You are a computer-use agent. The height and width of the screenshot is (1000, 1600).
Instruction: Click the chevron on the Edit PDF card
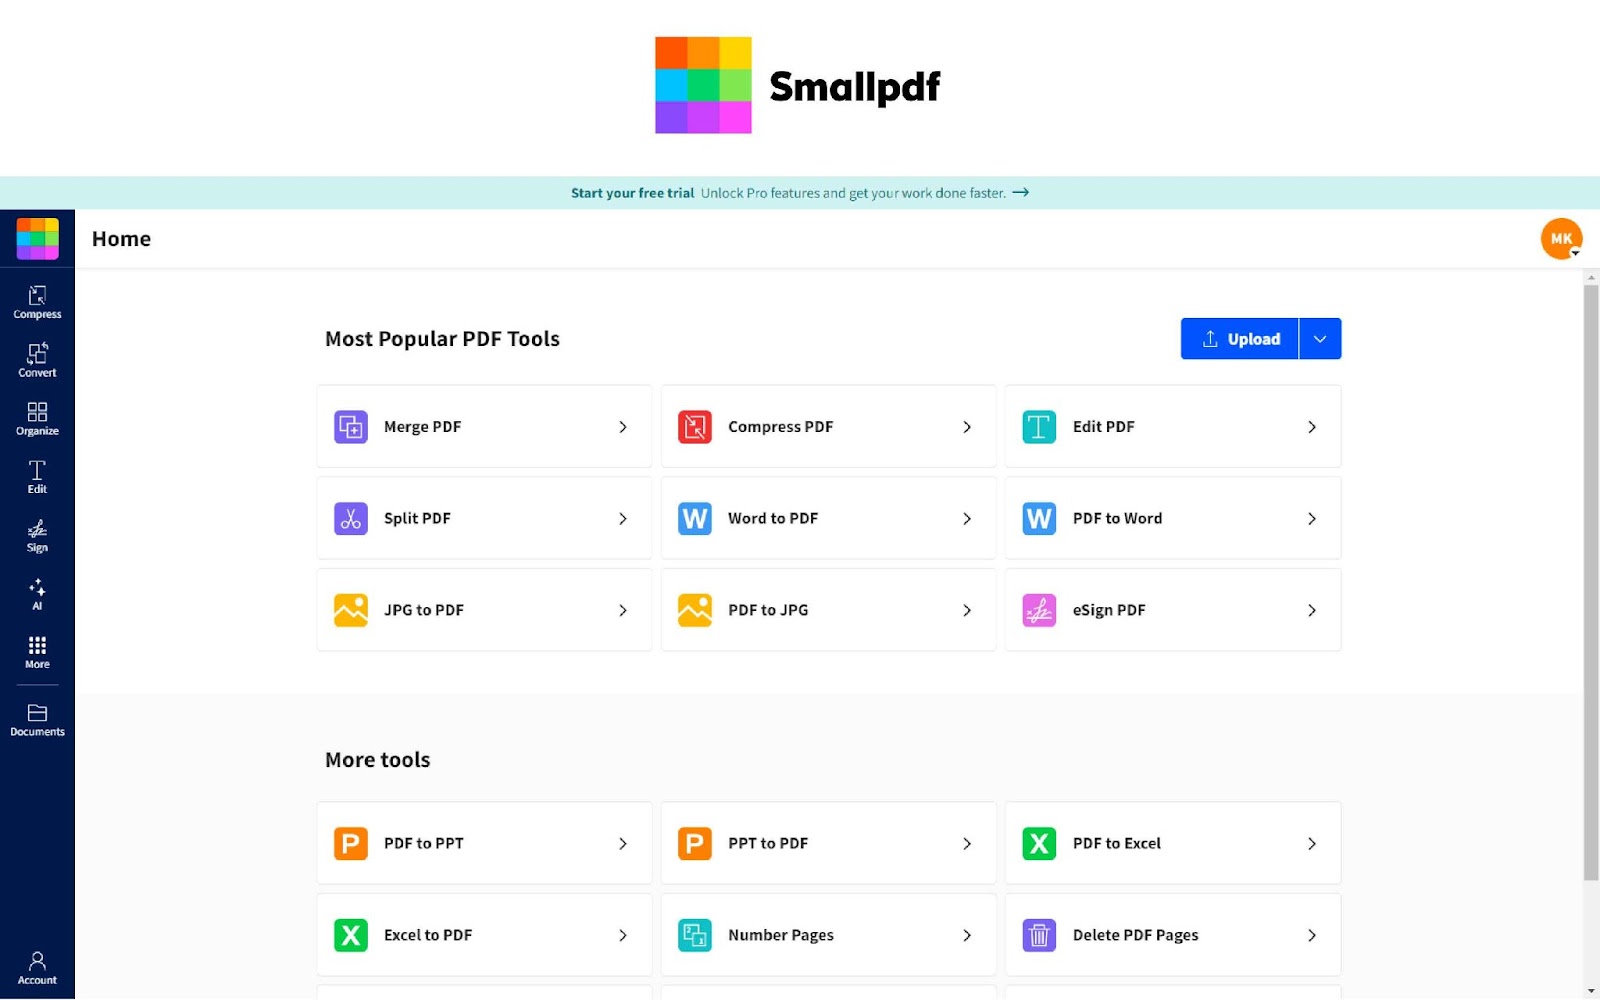coord(1312,427)
